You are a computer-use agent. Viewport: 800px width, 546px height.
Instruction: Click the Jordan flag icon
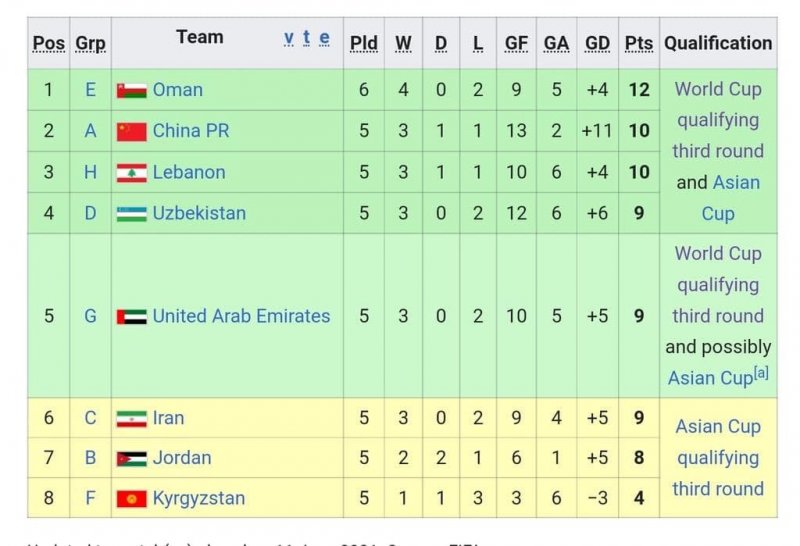click(131, 458)
